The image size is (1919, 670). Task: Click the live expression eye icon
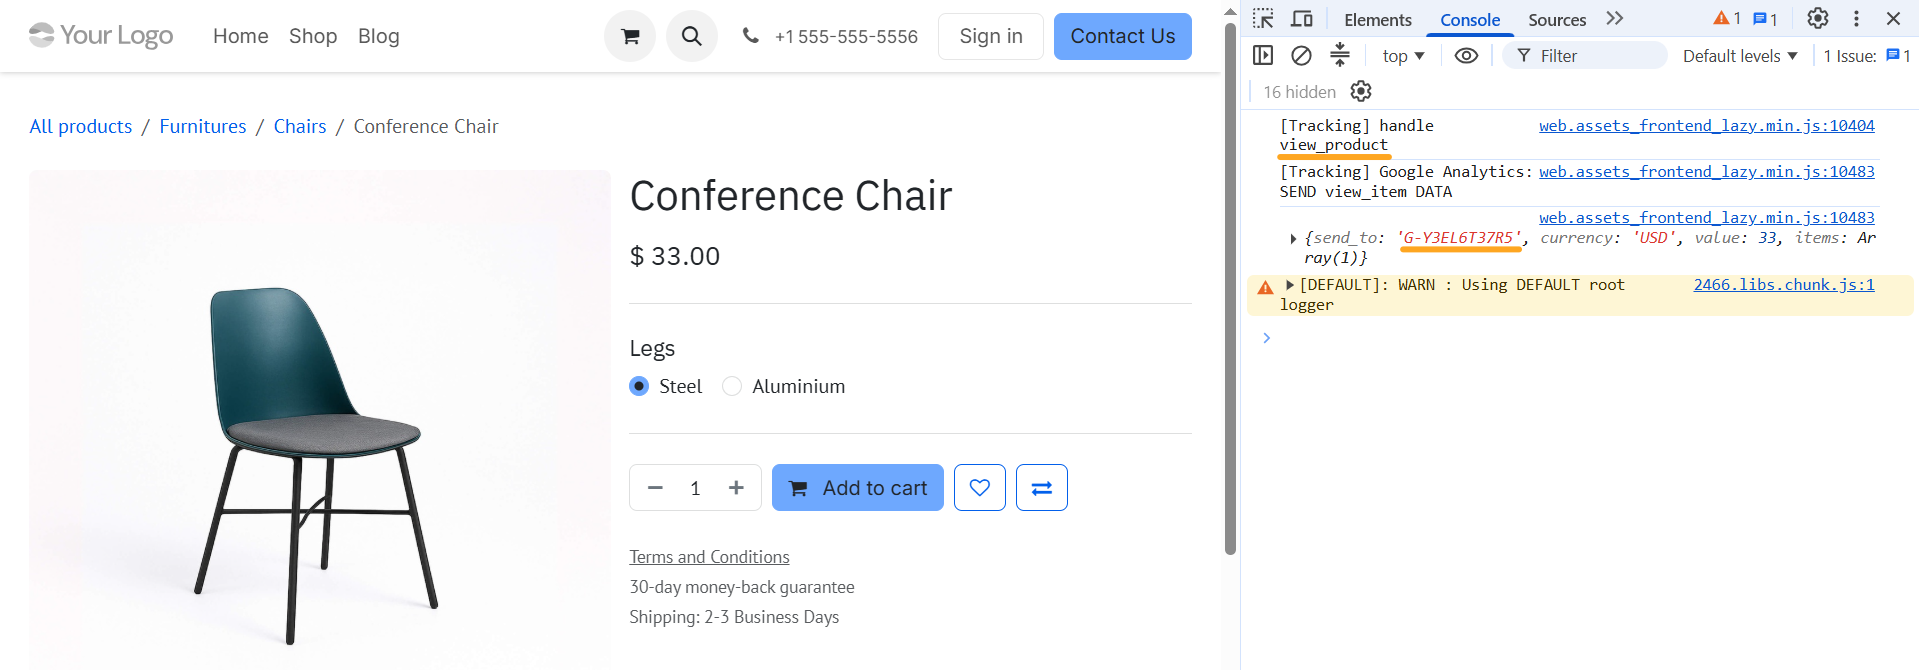(x=1466, y=55)
